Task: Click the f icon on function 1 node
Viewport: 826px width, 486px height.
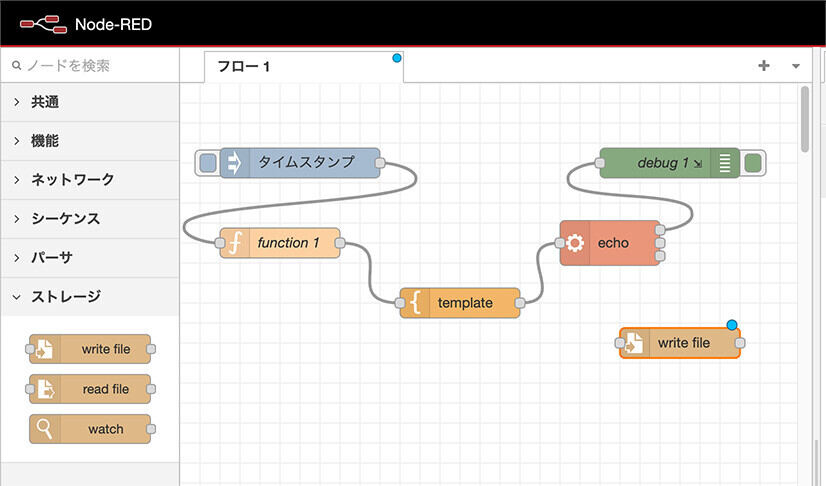Action: [x=235, y=243]
